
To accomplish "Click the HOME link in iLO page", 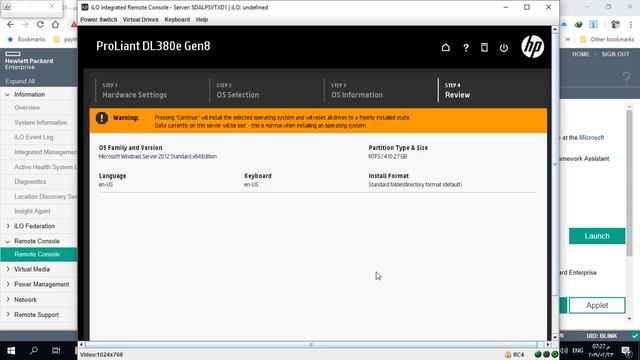I will tap(580, 54).
